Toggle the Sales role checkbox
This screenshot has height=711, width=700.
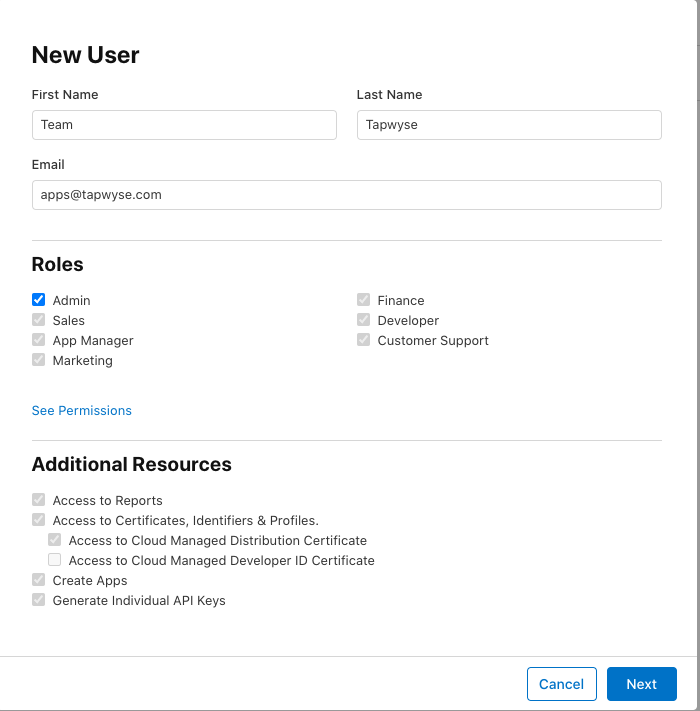click(39, 320)
